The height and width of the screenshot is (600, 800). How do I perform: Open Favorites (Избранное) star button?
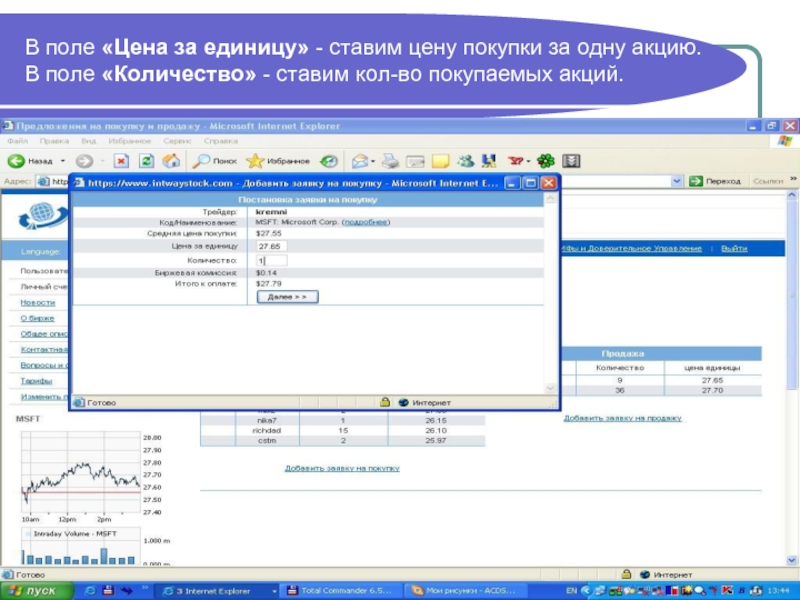click(x=277, y=161)
